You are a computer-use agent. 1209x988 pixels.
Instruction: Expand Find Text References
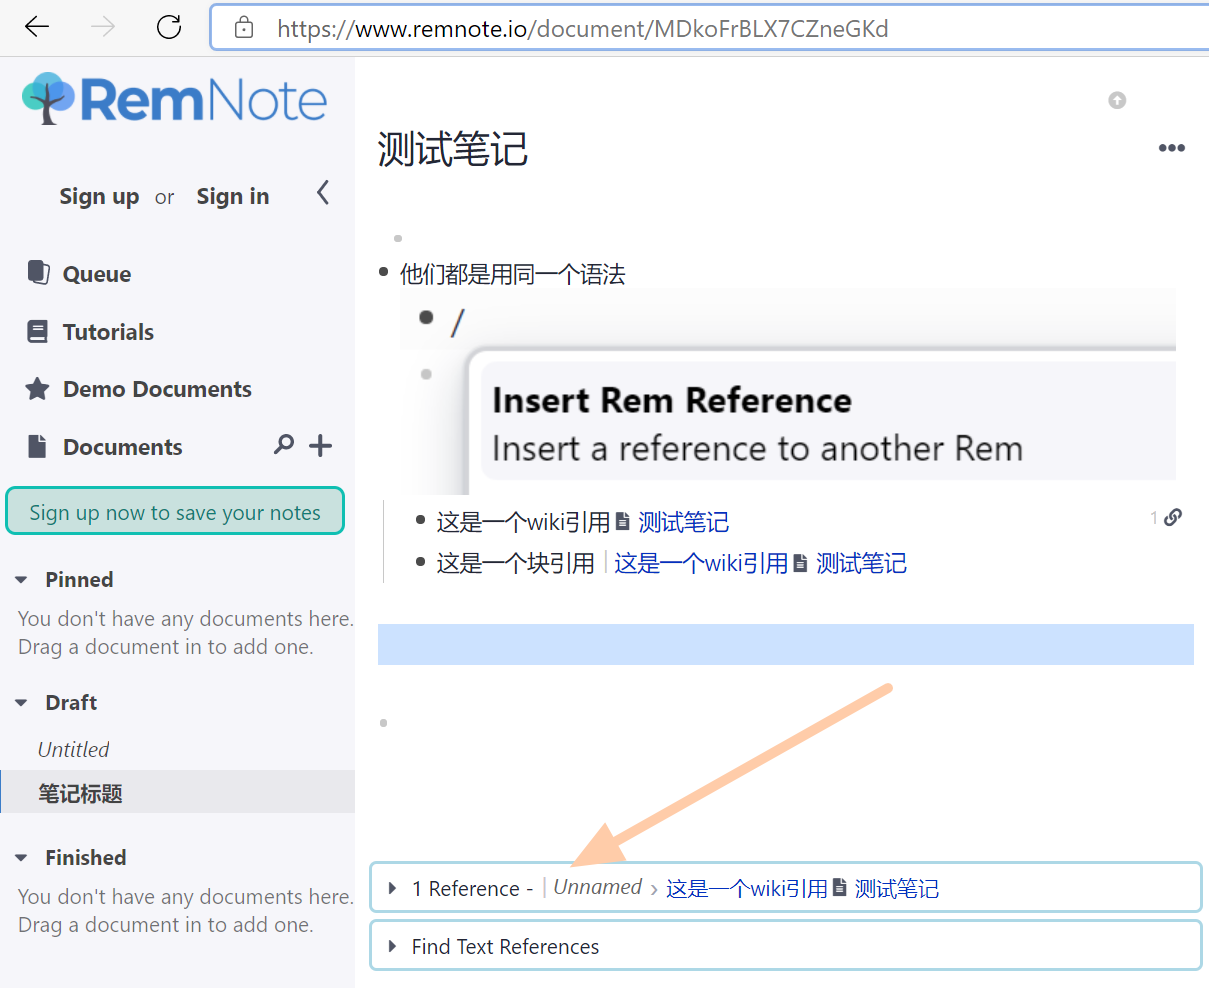click(392, 945)
